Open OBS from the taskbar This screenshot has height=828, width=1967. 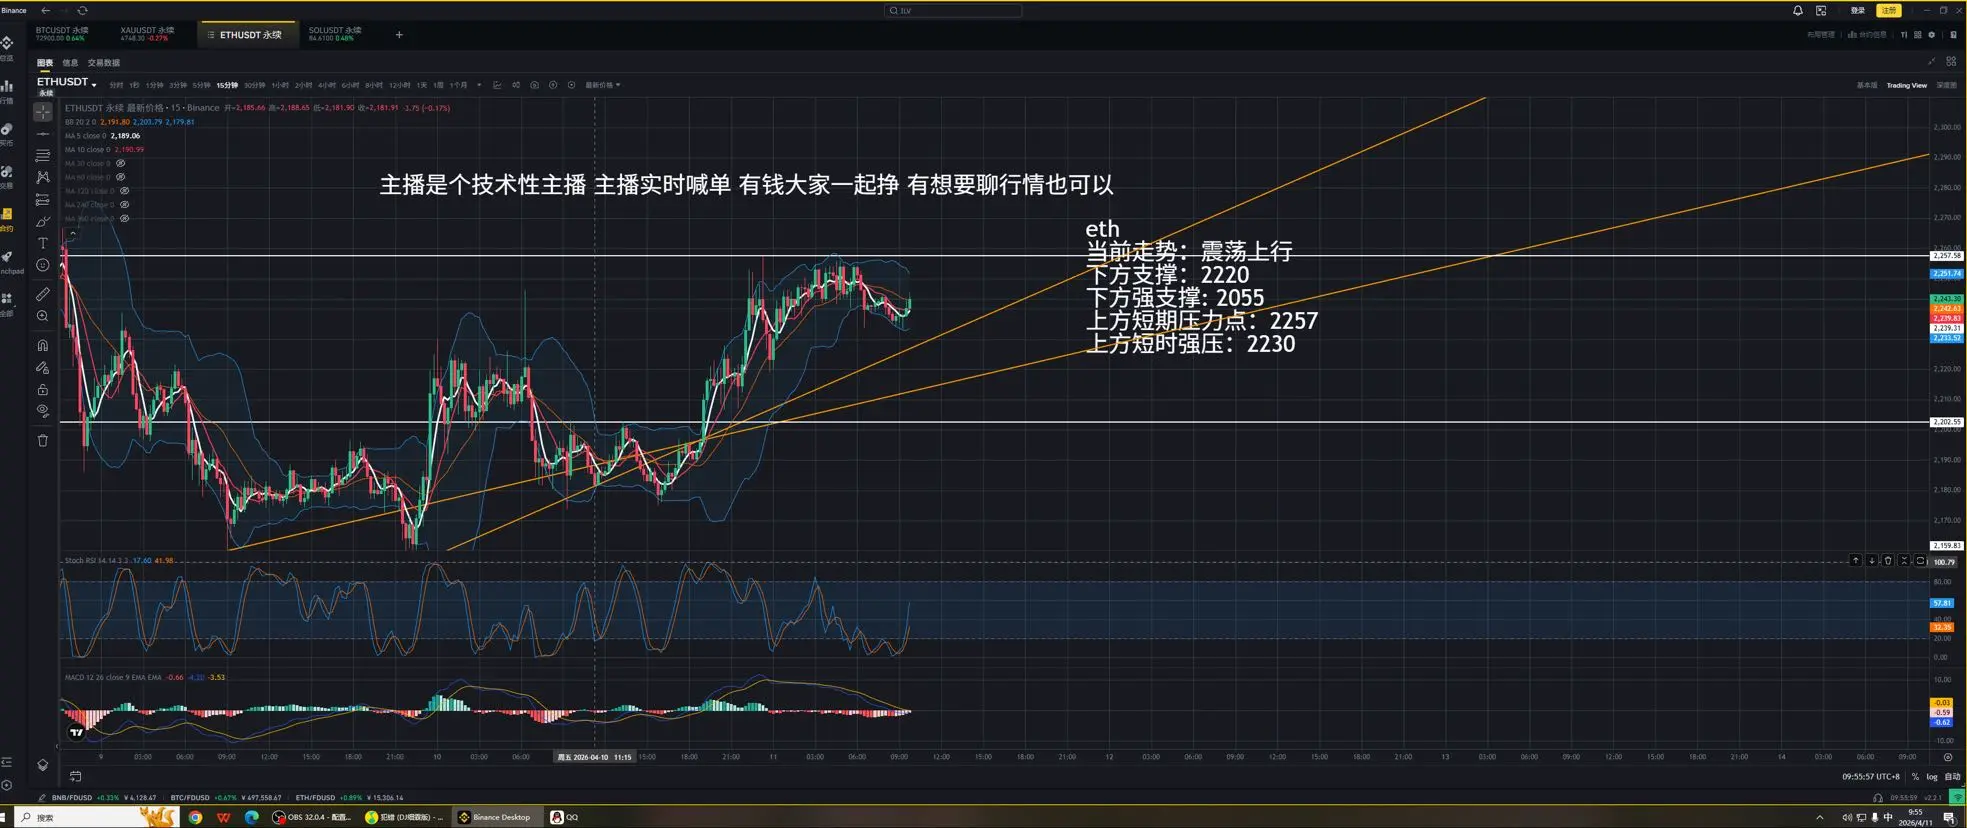[313, 817]
